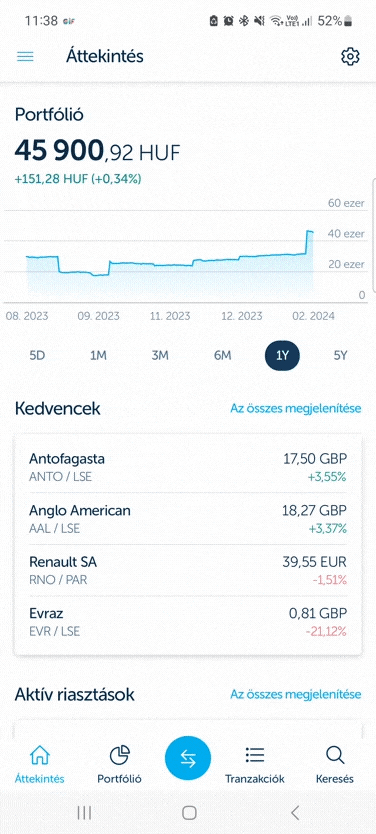Tap the Android back navigation icon
Image resolution: width=376 pixels, height=834 pixels.
click(295, 812)
